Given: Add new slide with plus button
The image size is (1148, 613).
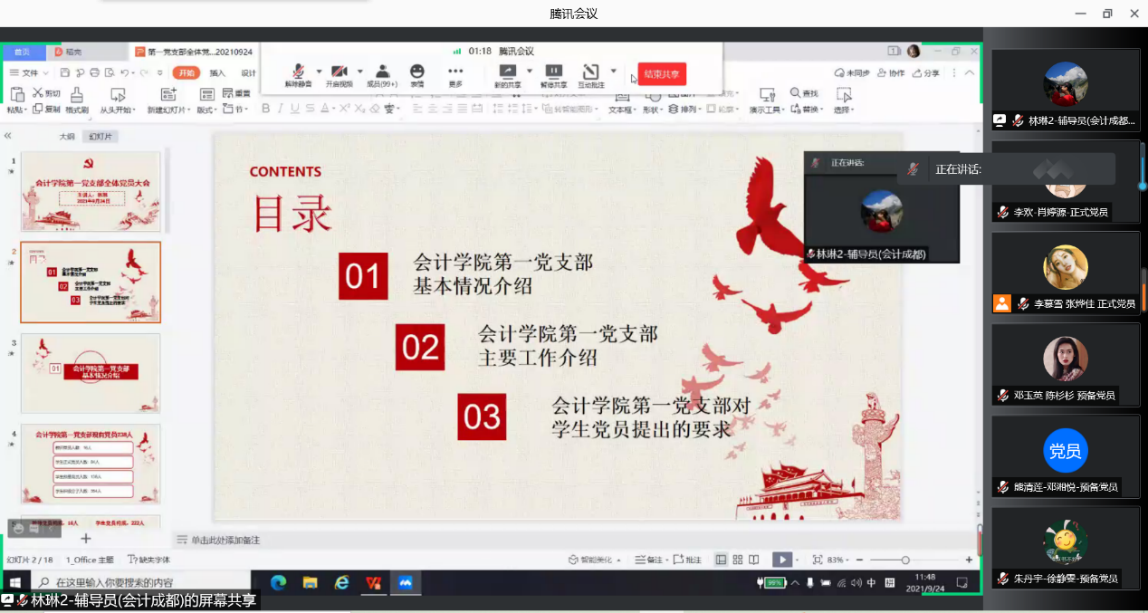Looking at the screenshot, I should tap(86, 538).
